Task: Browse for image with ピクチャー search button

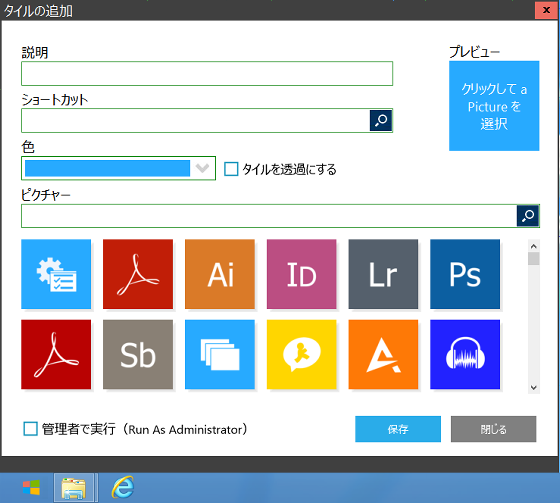Action: point(528,216)
